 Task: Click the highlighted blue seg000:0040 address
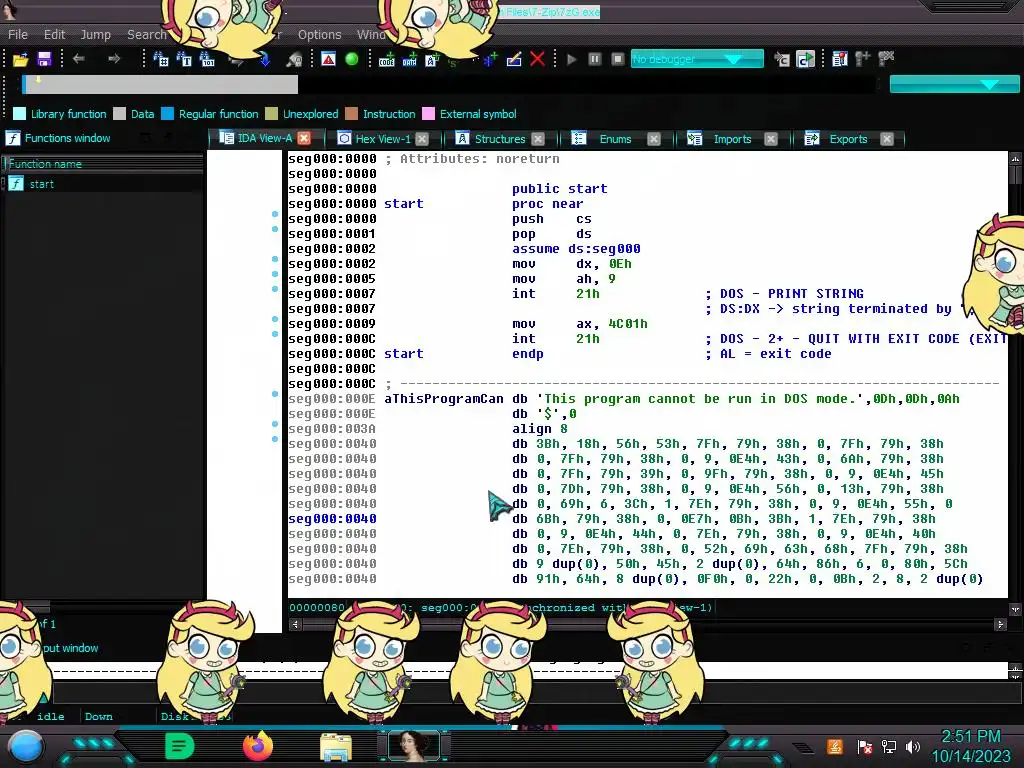332,519
